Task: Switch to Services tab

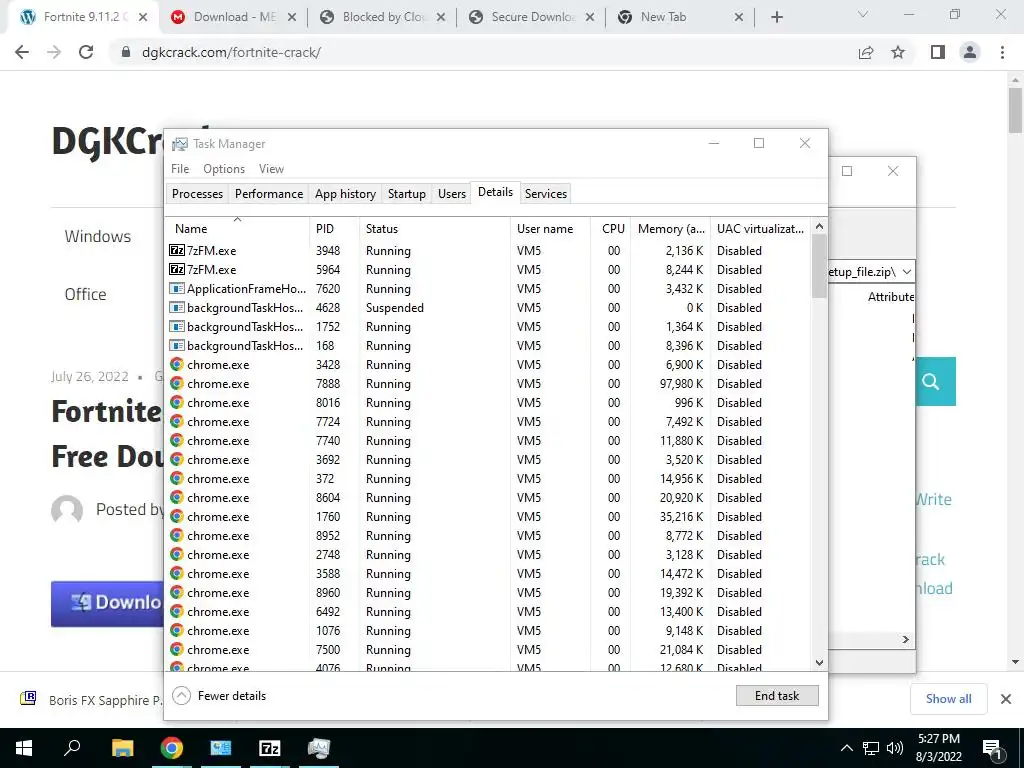Action: (x=546, y=194)
